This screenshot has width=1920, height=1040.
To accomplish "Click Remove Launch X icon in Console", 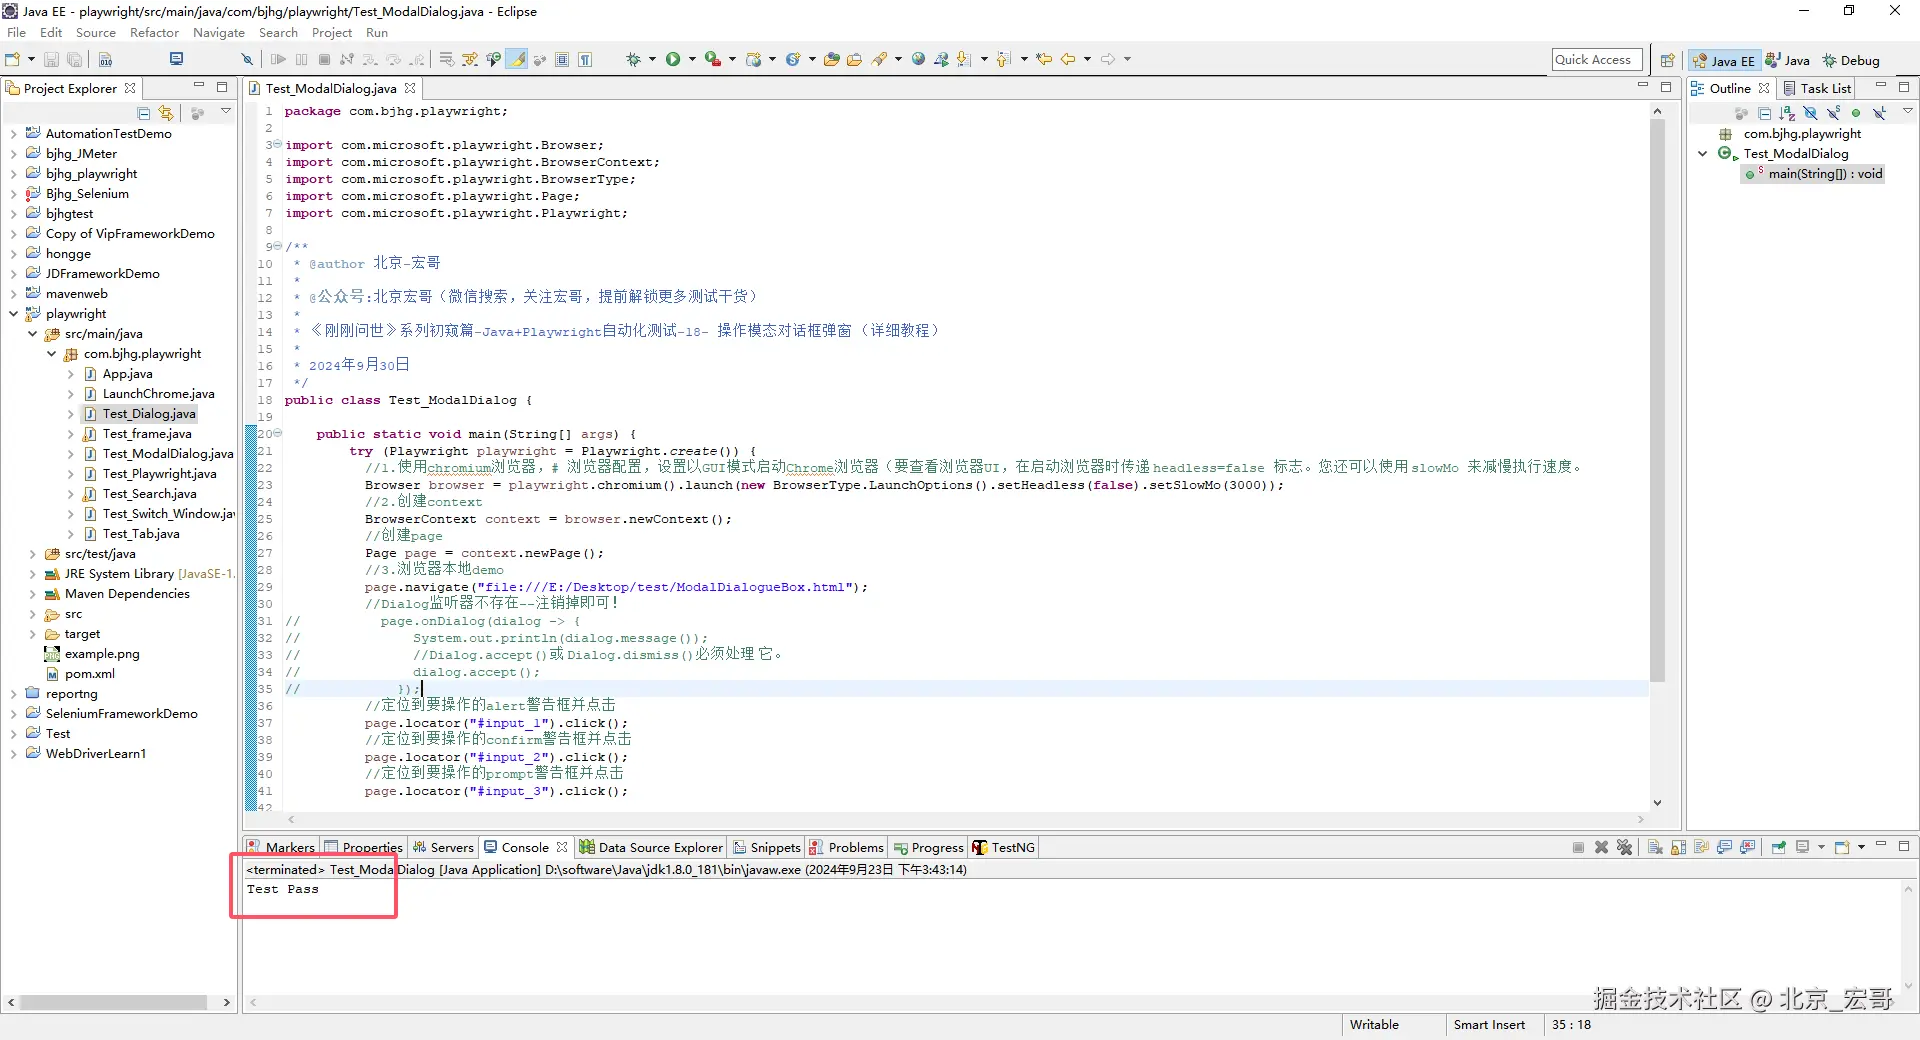I will pos(1601,847).
